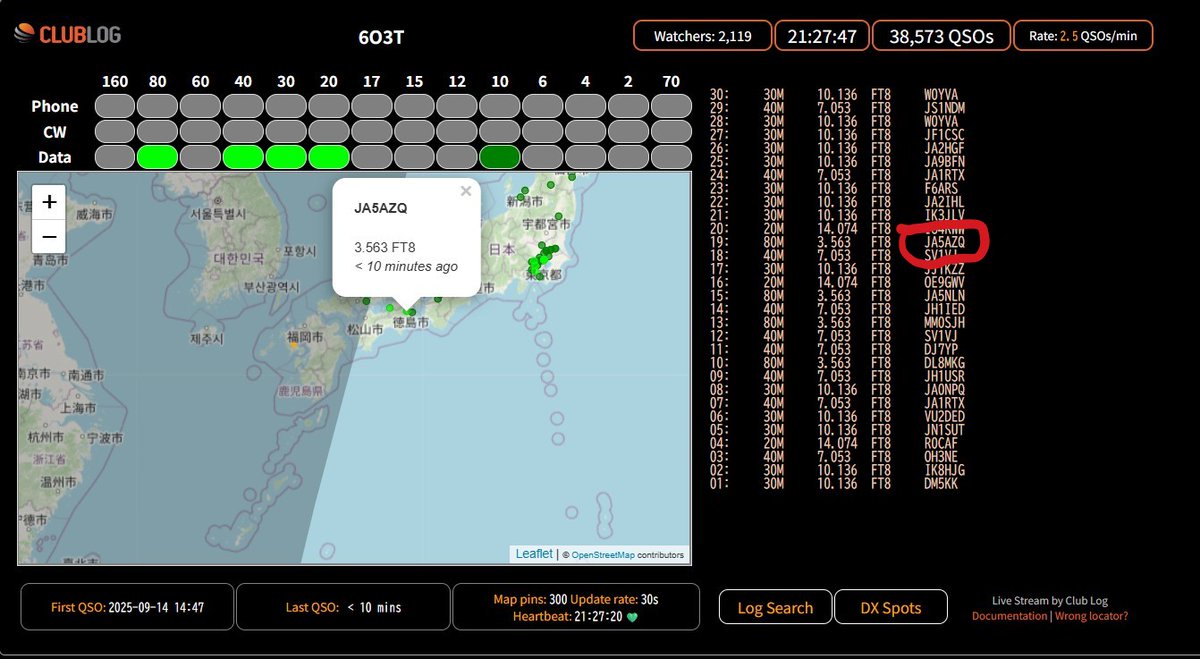Image resolution: width=1200 pixels, height=659 pixels.
Task: Click the 6 band column header
Action: coord(543,81)
